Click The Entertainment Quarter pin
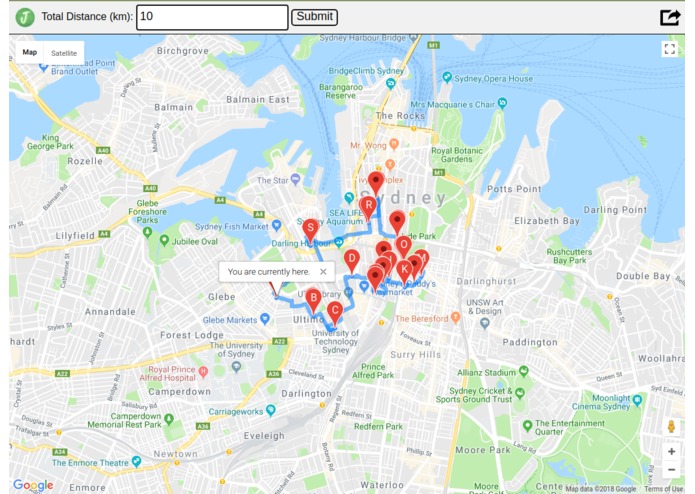Image resolution: width=695 pixels, height=494 pixels. pyautogui.click(x=527, y=426)
